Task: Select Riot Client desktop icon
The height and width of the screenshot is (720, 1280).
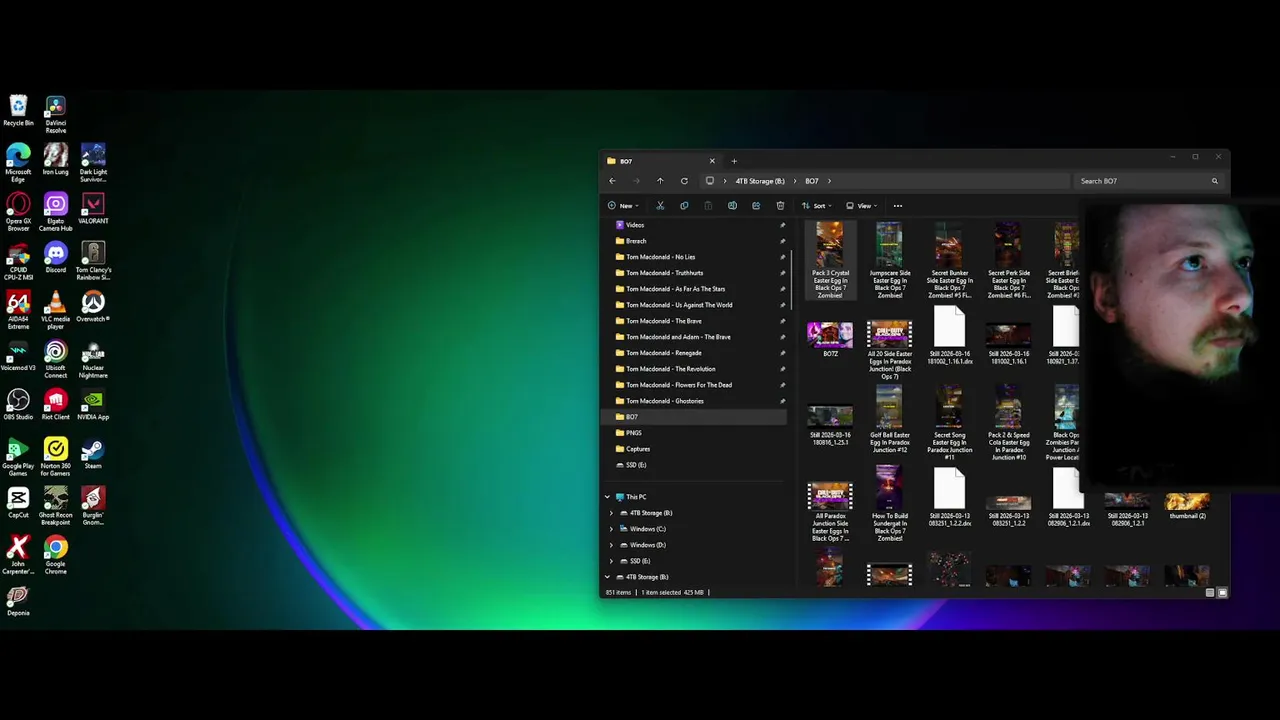Action: coord(56,404)
